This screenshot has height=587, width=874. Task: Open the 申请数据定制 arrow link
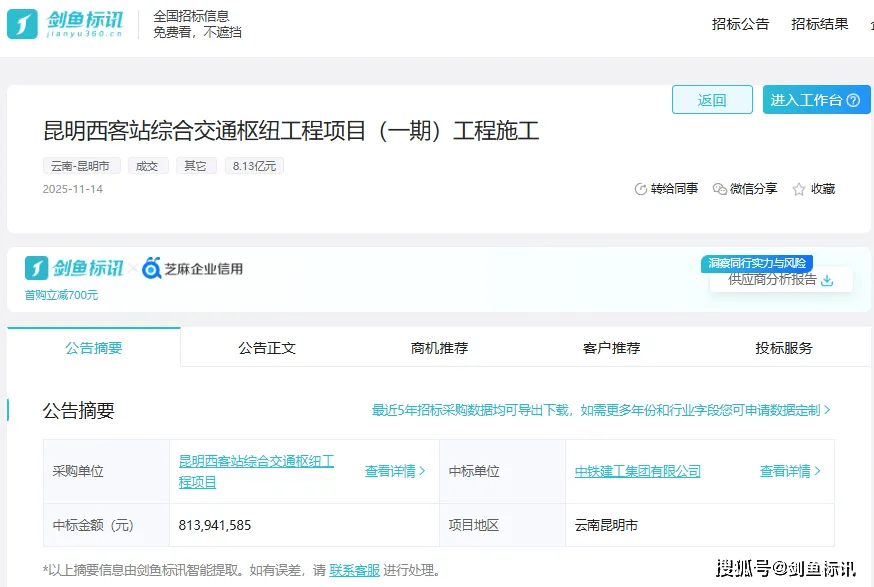point(827,410)
